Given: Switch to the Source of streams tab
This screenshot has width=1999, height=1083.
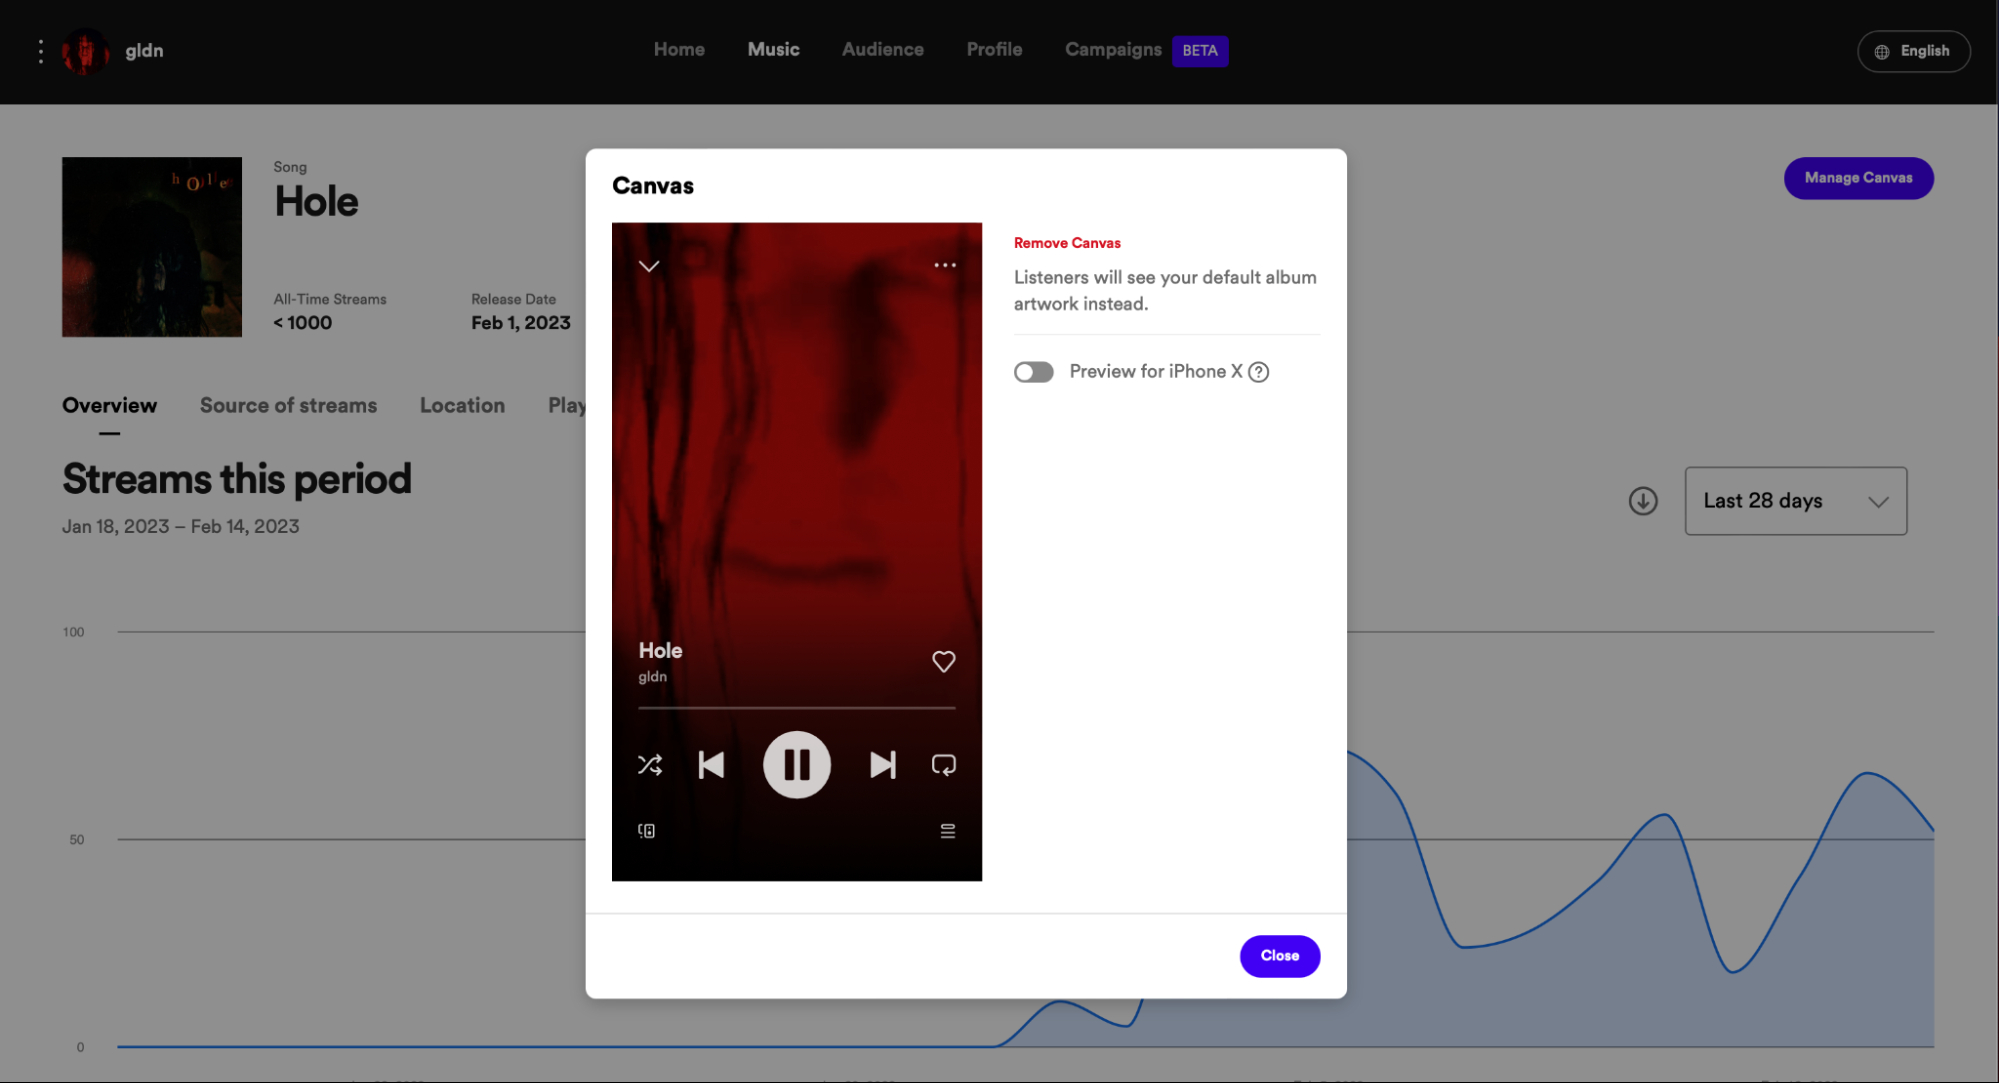Looking at the screenshot, I should (288, 405).
